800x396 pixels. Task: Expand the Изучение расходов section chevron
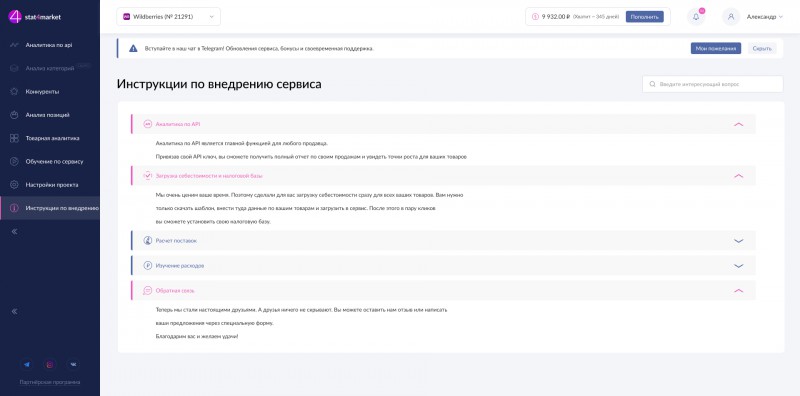tap(738, 265)
